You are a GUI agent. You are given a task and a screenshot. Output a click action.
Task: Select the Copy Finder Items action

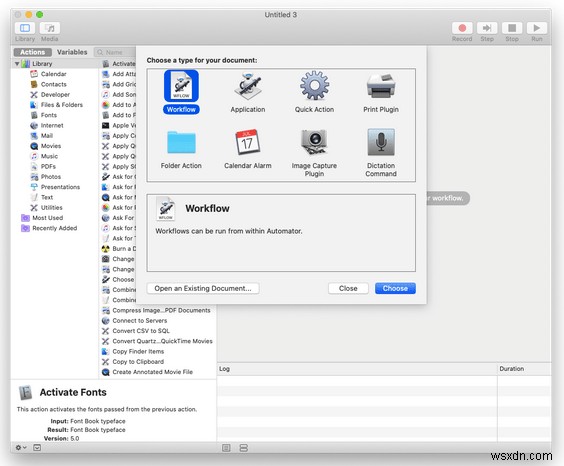[x=138, y=351]
